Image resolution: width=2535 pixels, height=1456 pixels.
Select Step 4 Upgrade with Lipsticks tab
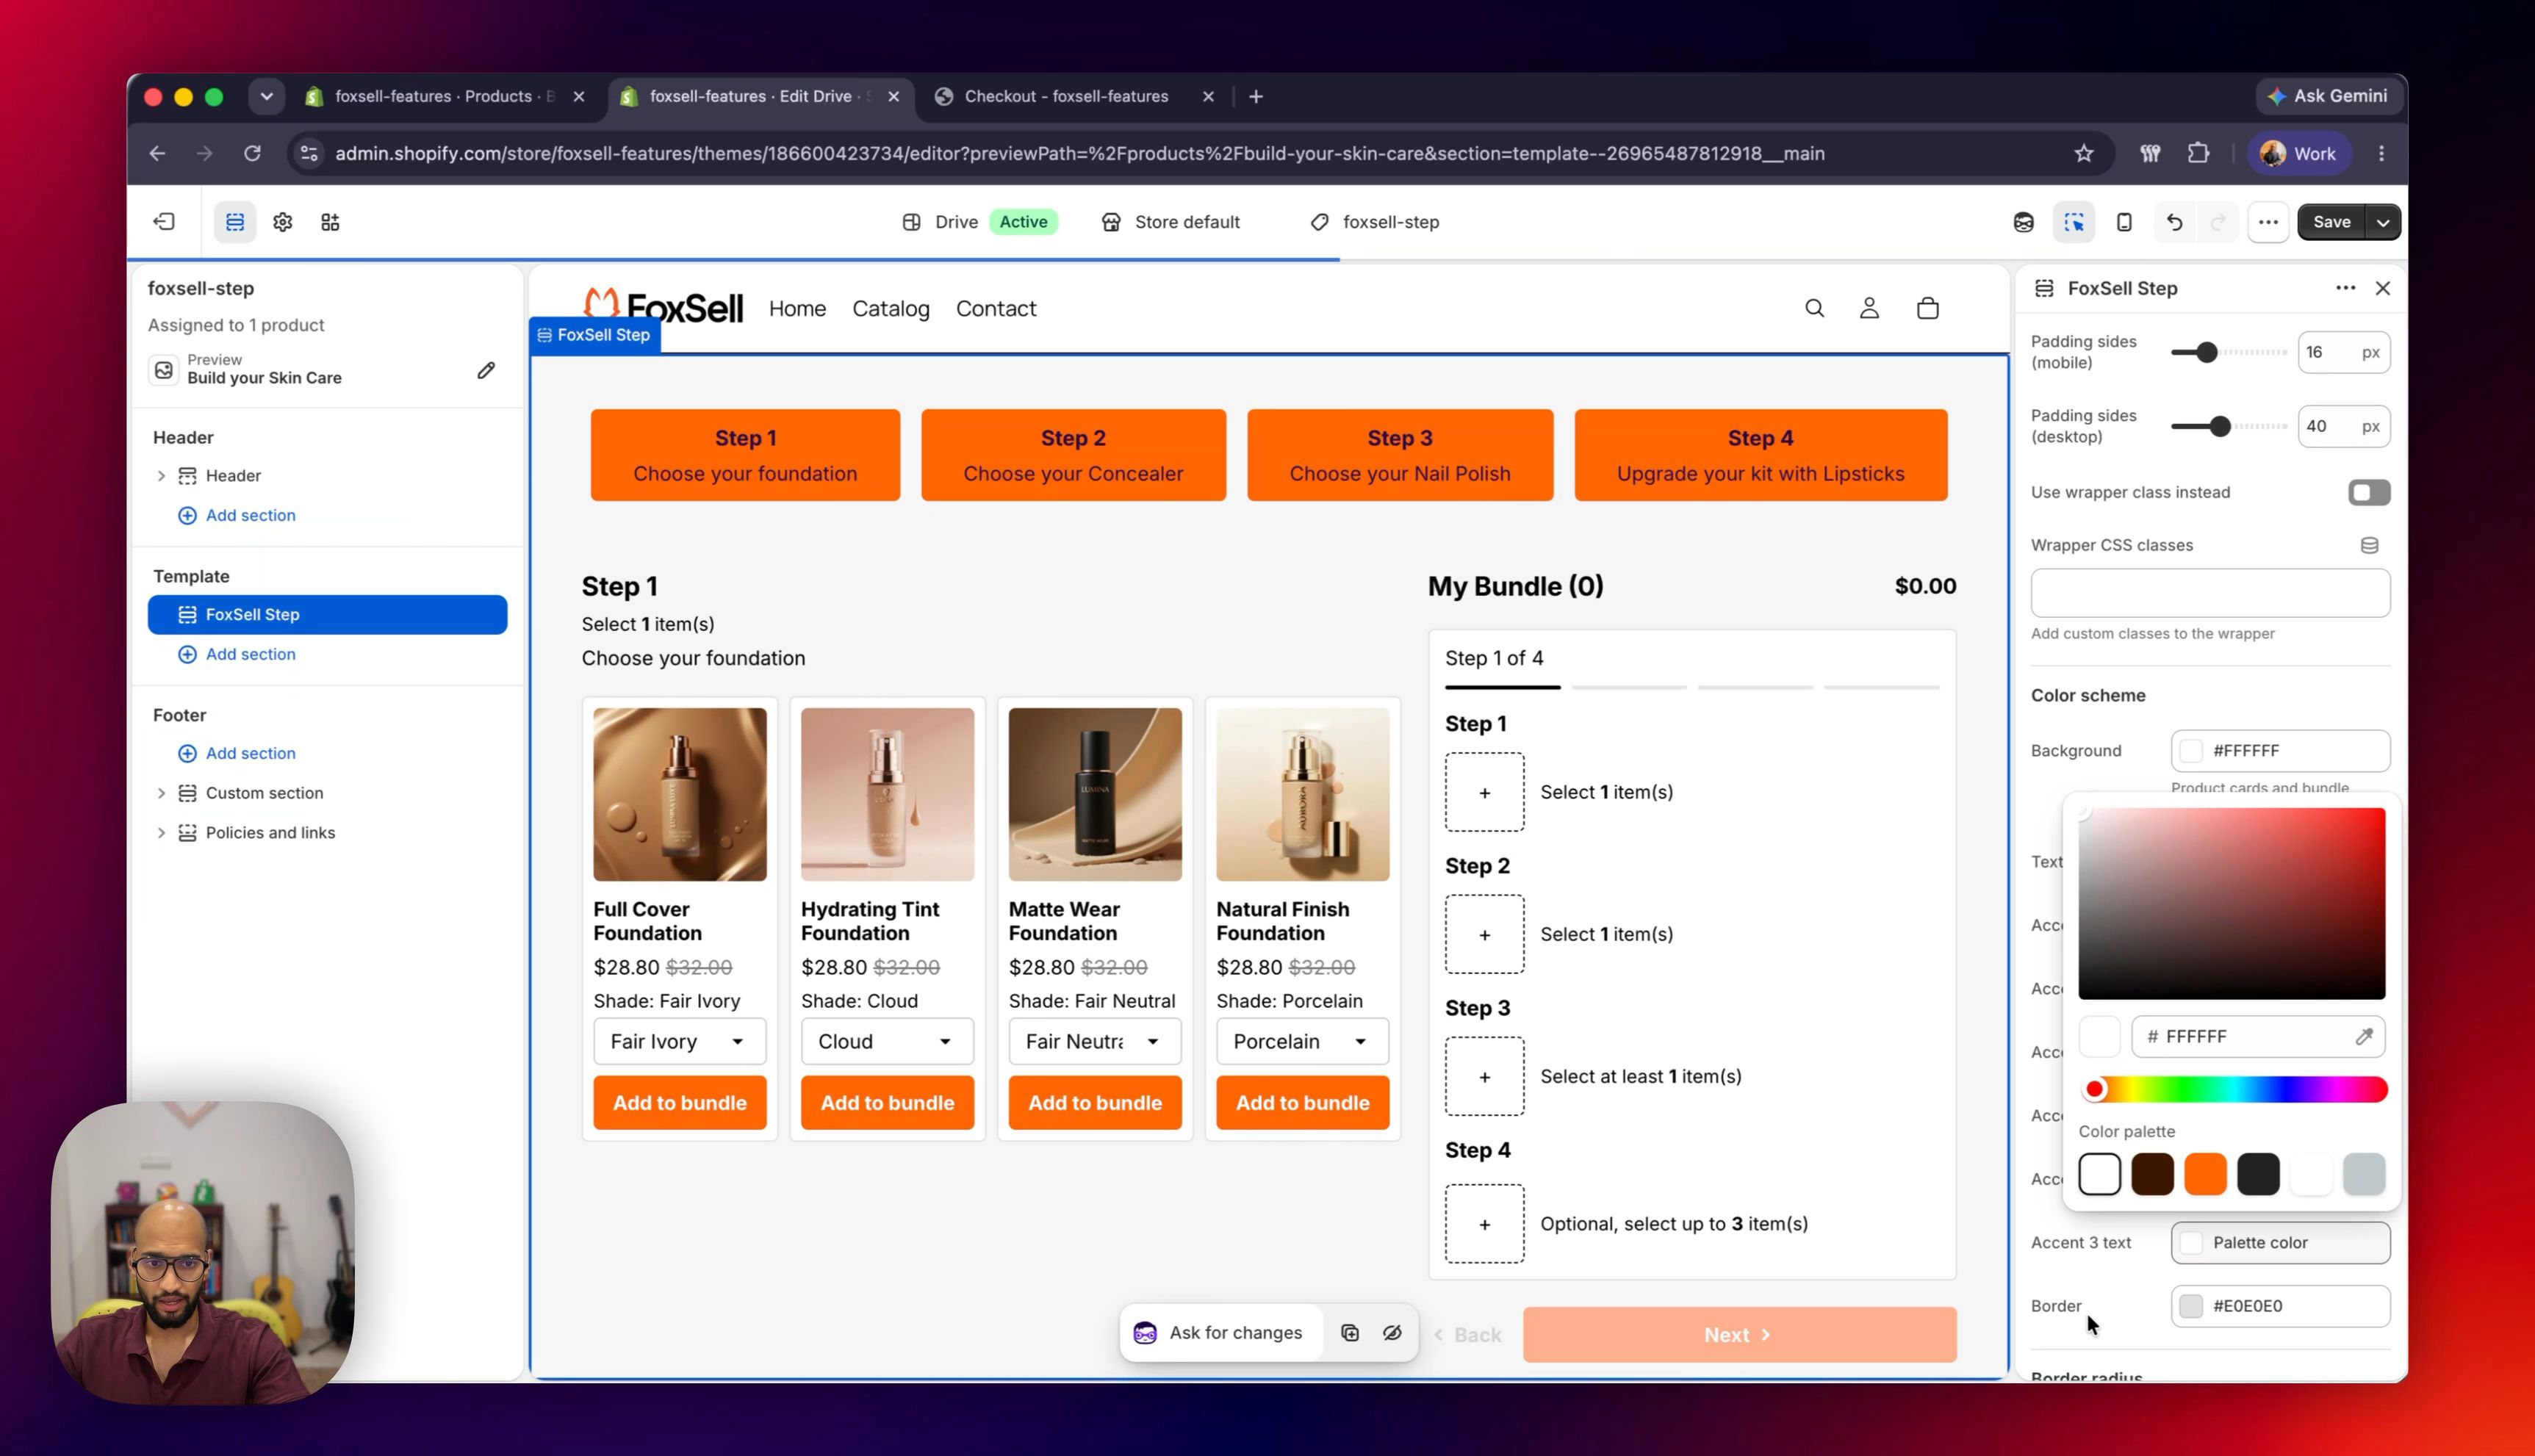coord(1760,455)
